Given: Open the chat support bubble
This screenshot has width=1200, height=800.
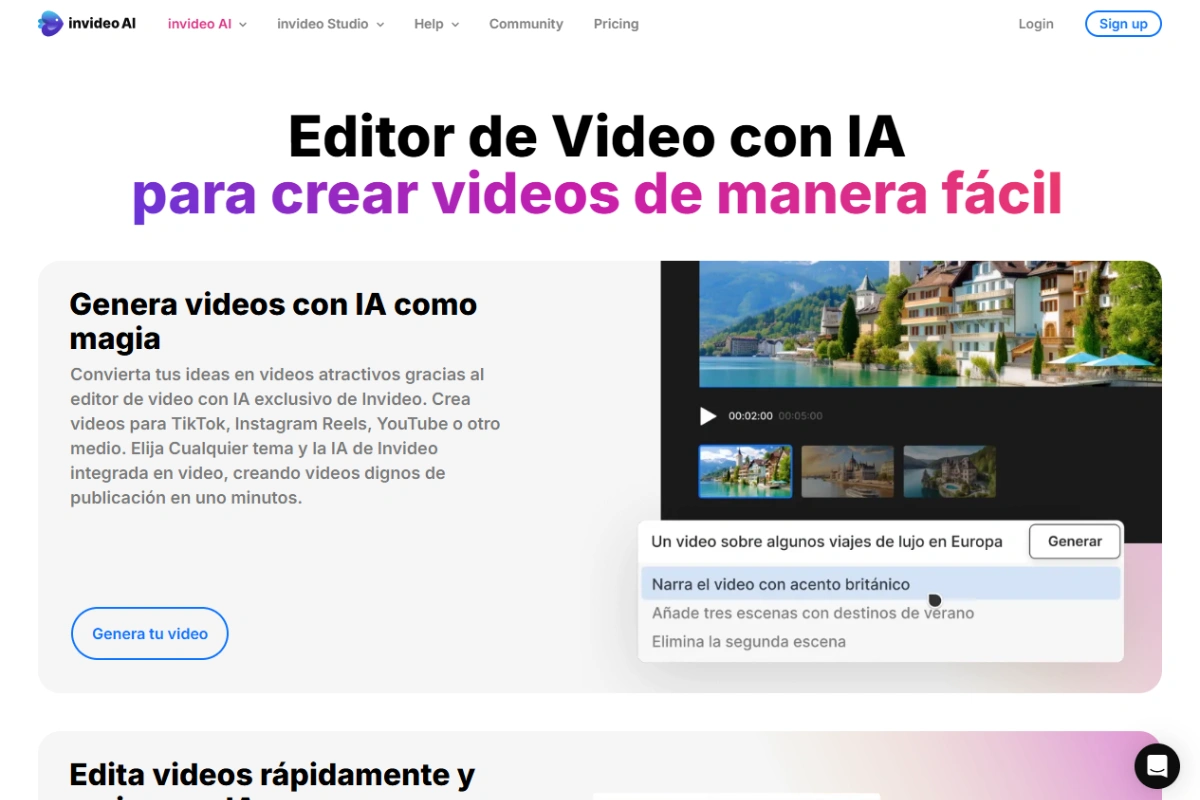Looking at the screenshot, I should click(1157, 766).
